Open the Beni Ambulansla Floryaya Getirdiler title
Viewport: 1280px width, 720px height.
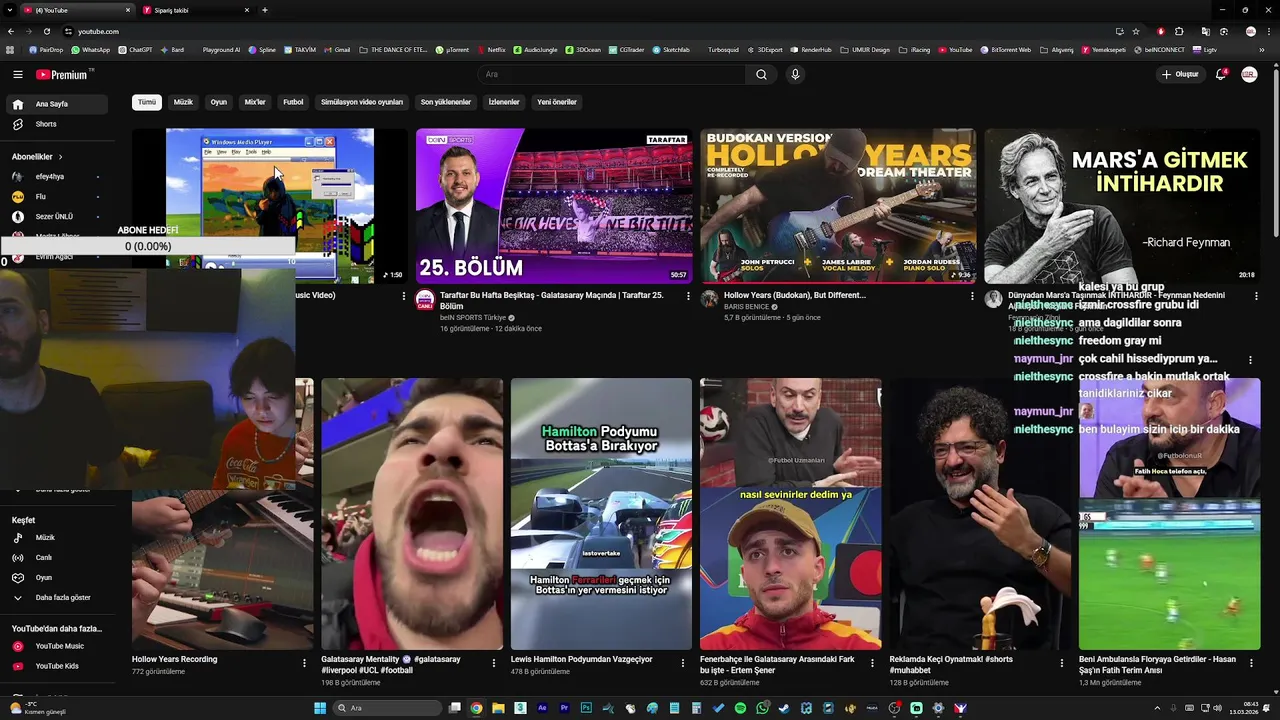pos(1157,664)
